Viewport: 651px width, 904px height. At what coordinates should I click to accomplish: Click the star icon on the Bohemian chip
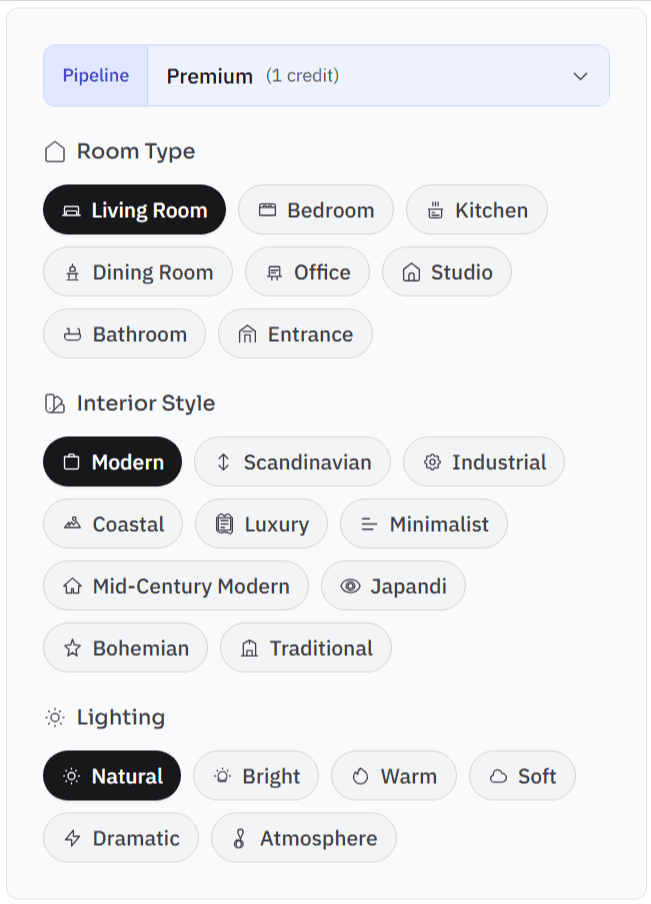[x=71, y=648]
